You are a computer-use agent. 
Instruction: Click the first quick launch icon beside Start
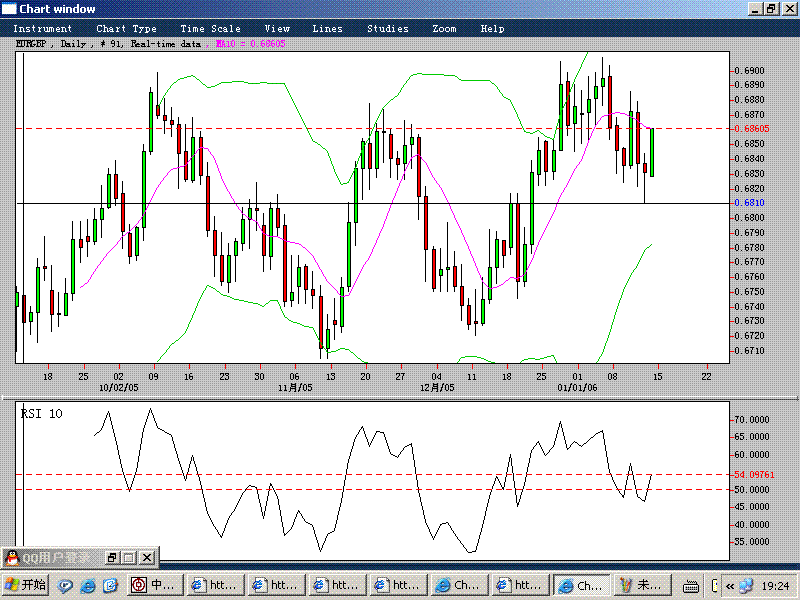coord(65,586)
